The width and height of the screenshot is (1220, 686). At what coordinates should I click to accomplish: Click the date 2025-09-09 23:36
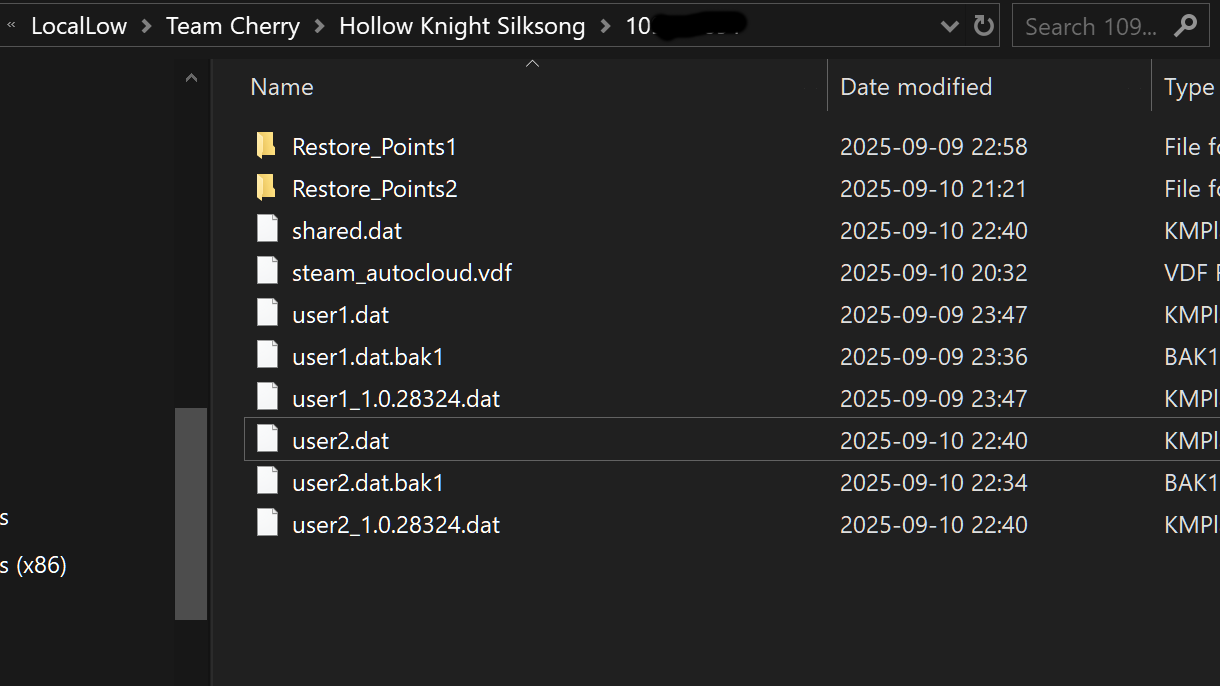pos(934,357)
